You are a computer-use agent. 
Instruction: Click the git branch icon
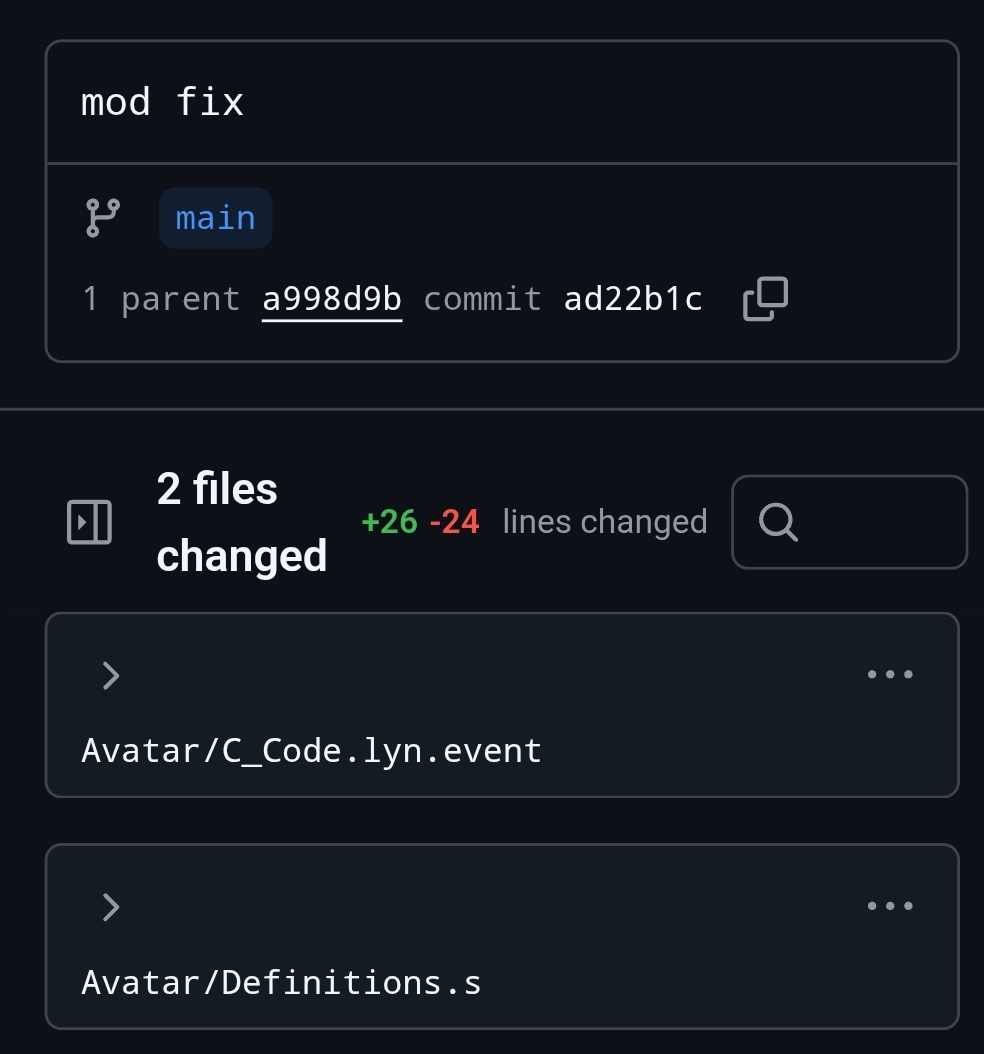click(102, 217)
